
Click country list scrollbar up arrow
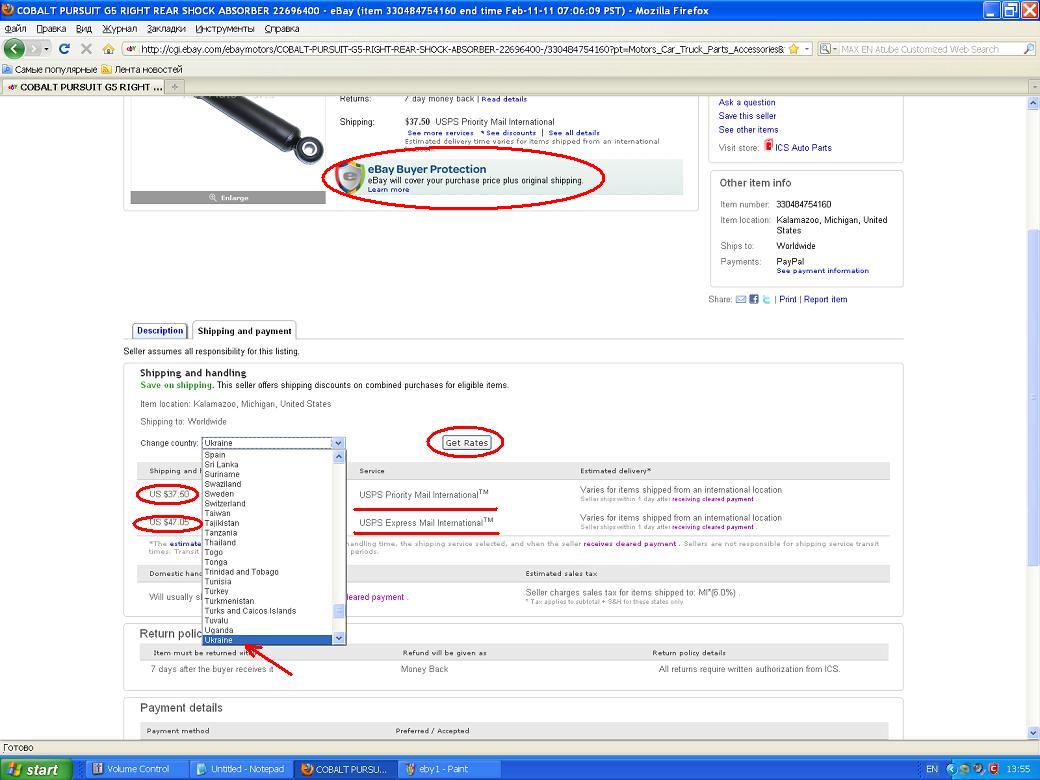tap(338, 456)
